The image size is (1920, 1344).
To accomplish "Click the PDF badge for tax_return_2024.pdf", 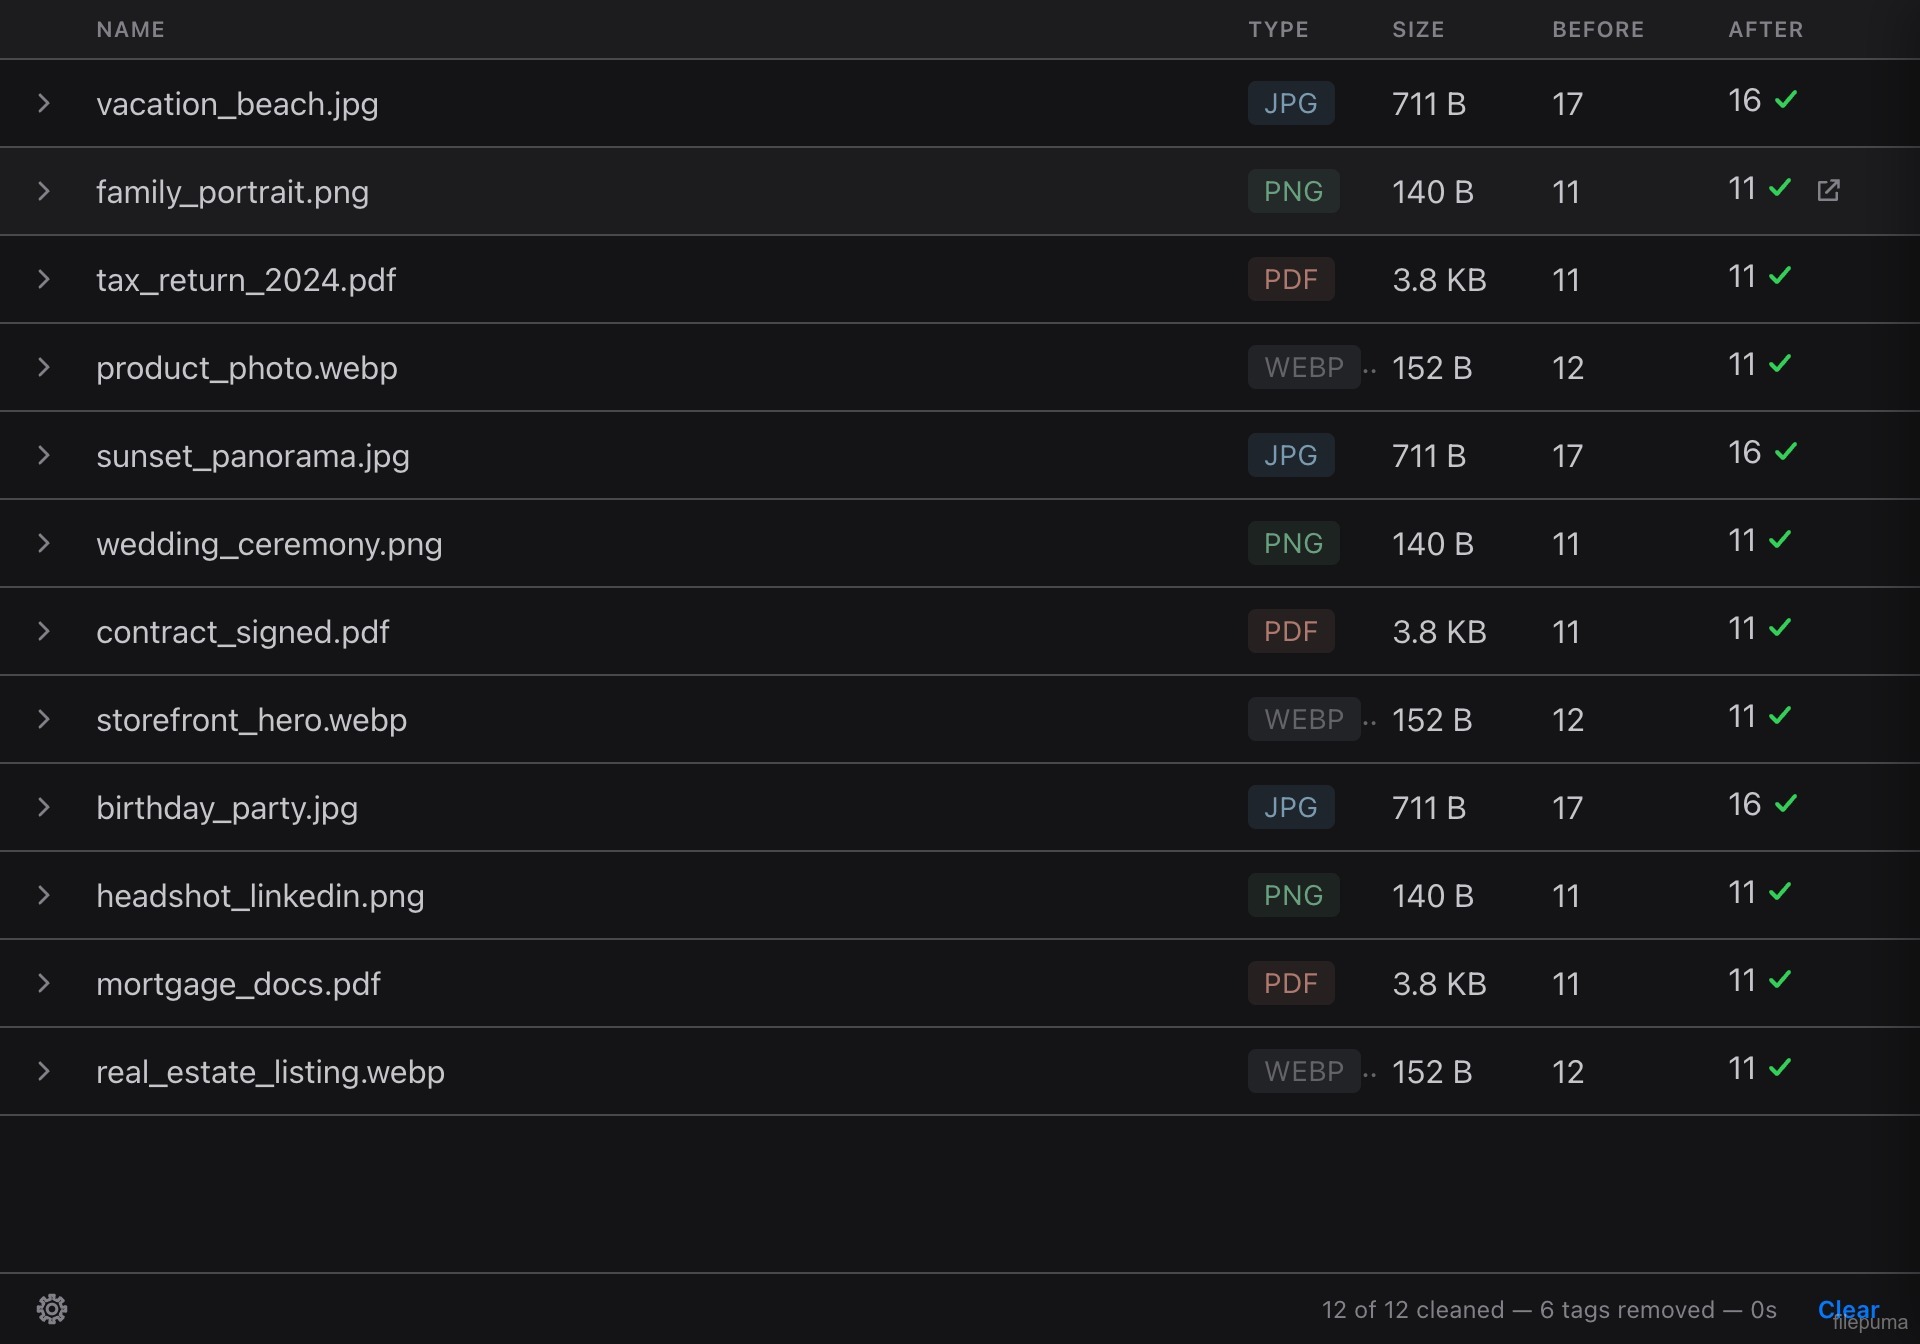I will [x=1290, y=279].
